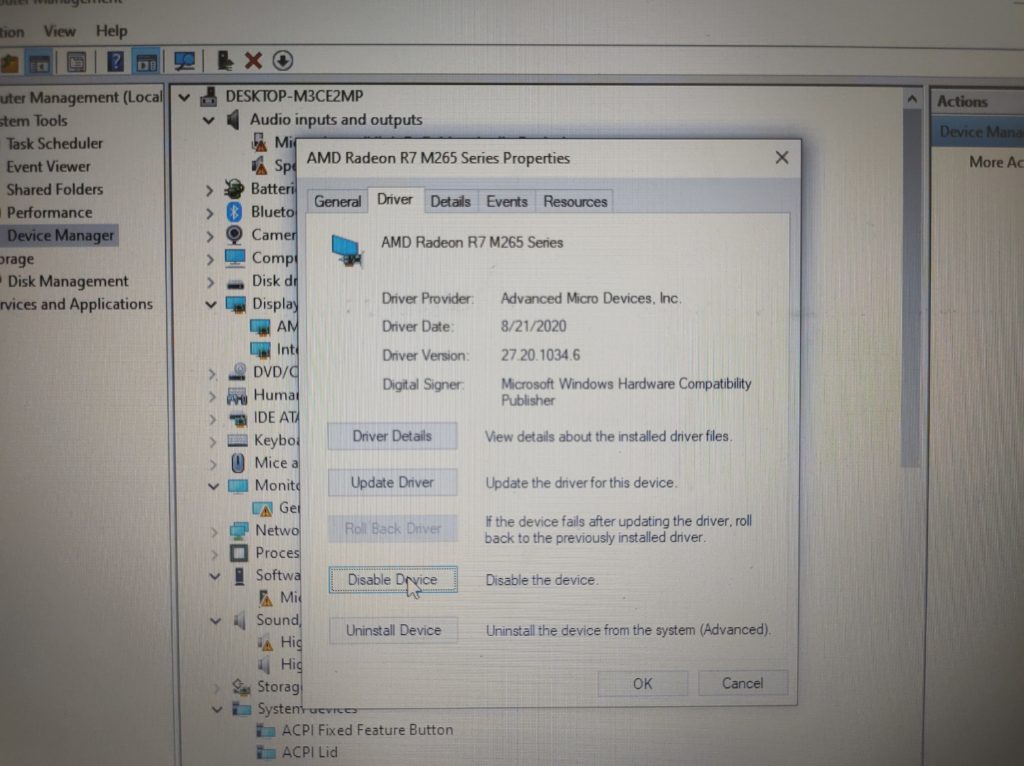Click the grayed Roll Back Driver button
Screen dimensions: 1024x766
(x=393, y=528)
